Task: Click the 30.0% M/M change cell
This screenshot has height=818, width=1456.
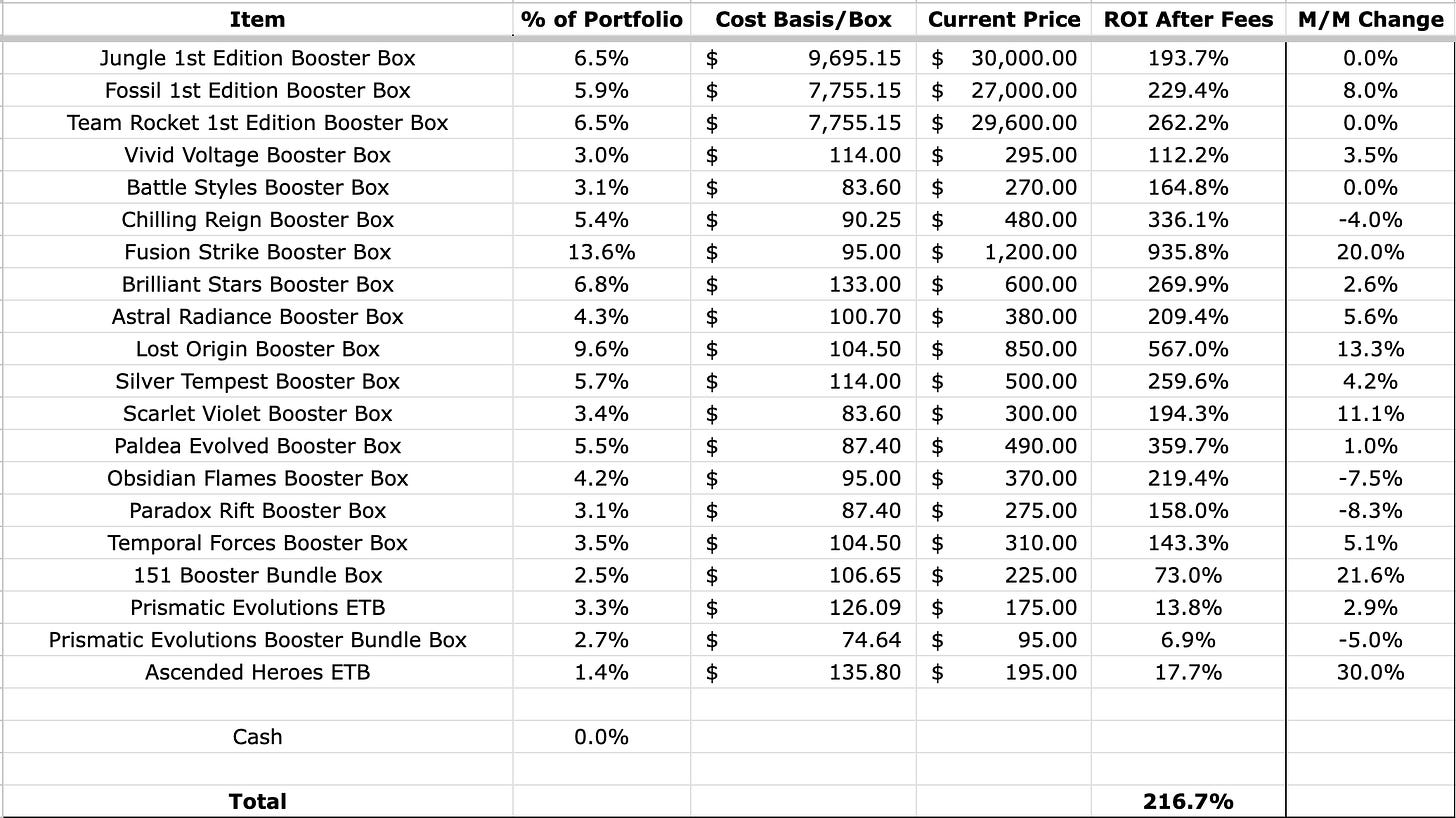Action: coord(1370,672)
